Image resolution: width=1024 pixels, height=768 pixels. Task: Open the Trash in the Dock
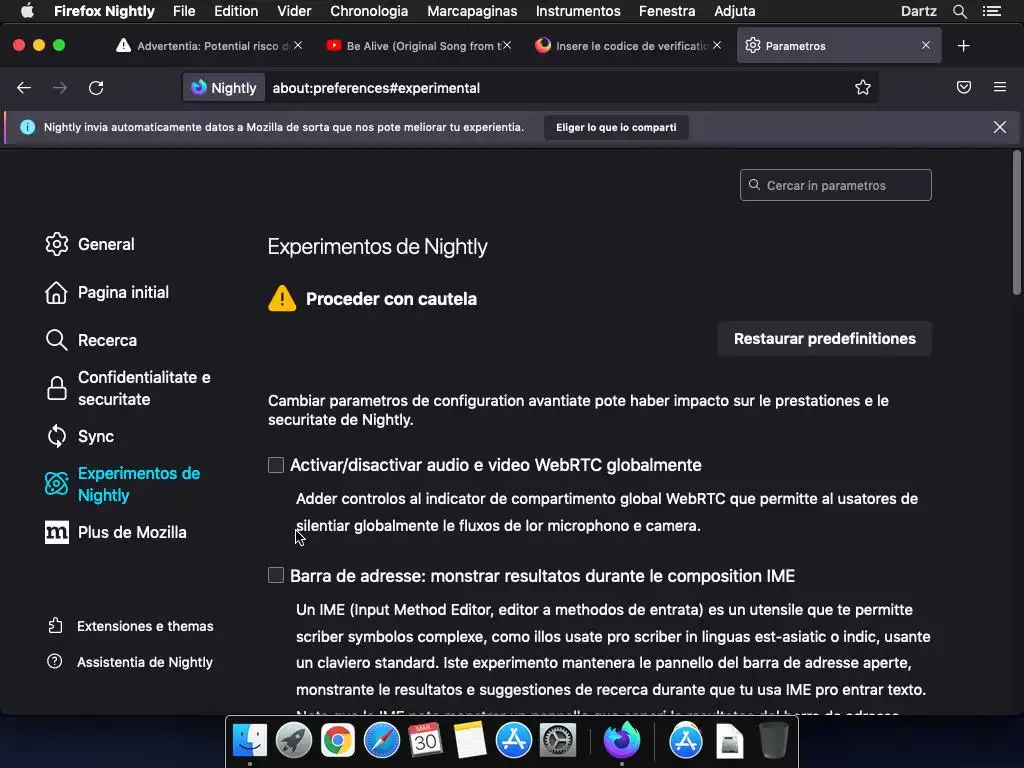[773, 741]
